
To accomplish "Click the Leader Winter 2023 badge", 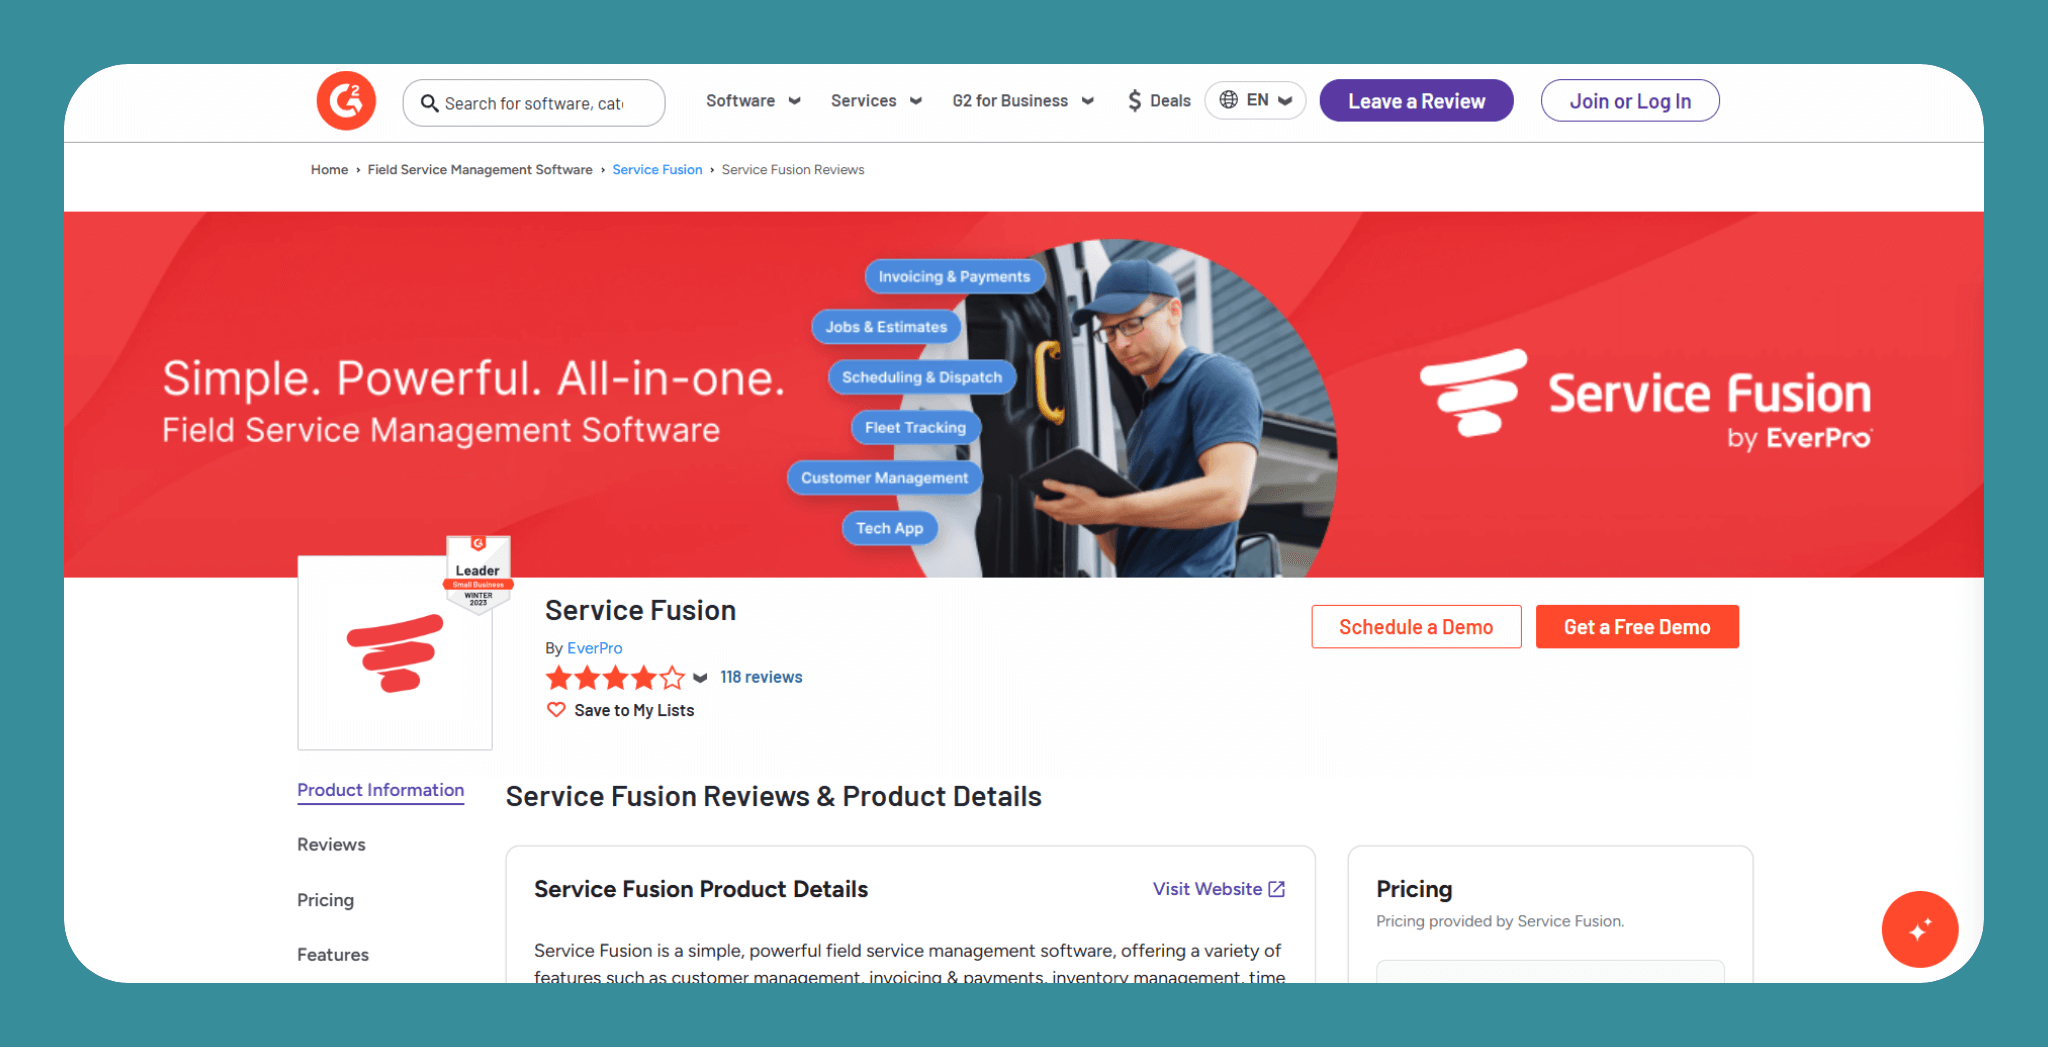I will [478, 574].
